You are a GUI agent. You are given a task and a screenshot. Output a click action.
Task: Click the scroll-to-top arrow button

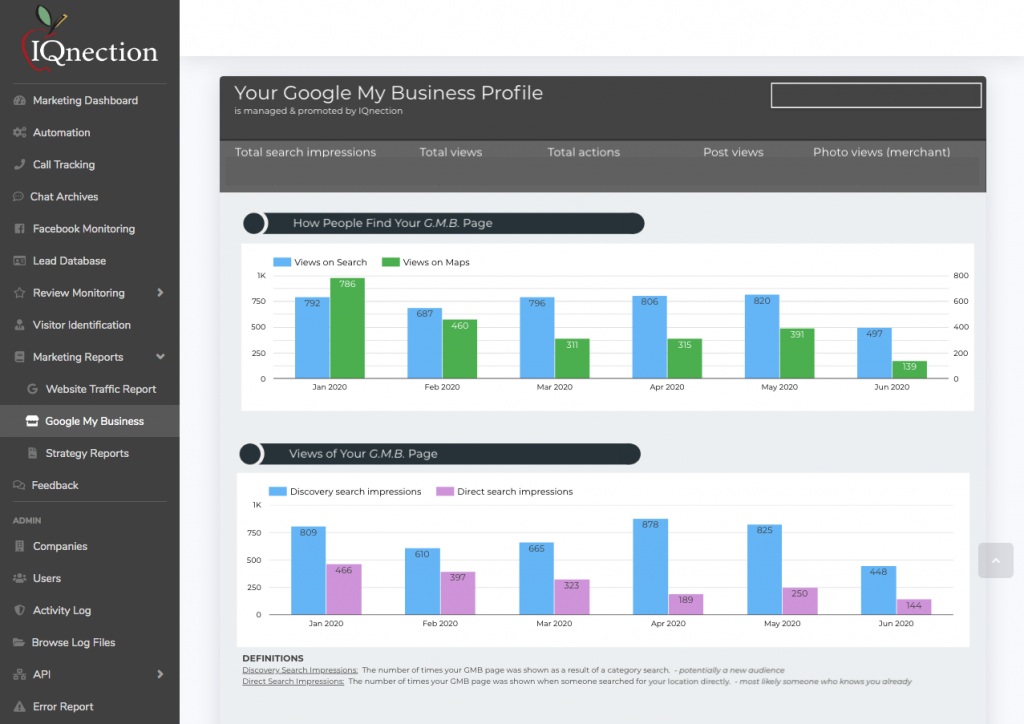[x=995, y=560]
